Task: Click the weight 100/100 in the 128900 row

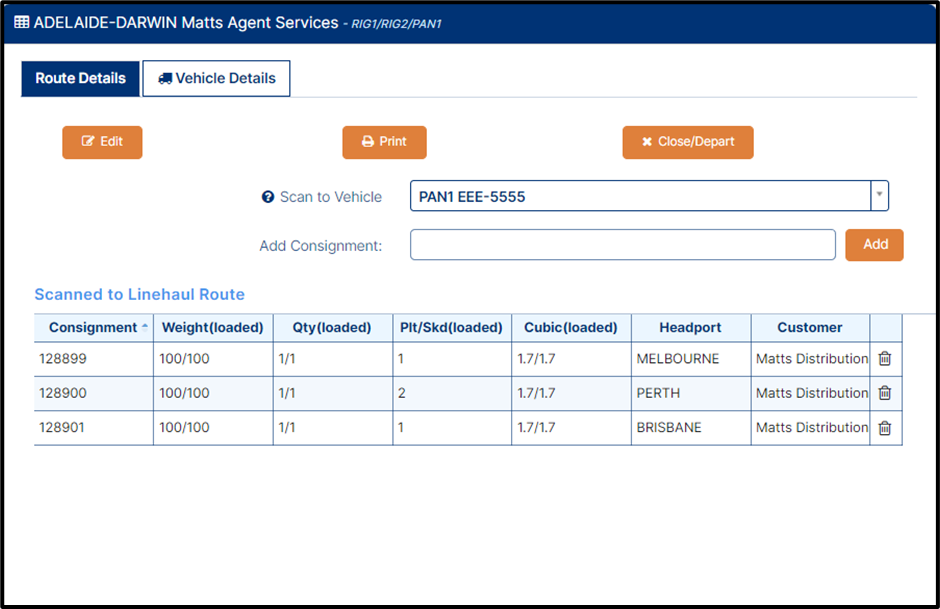Action: coord(184,393)
